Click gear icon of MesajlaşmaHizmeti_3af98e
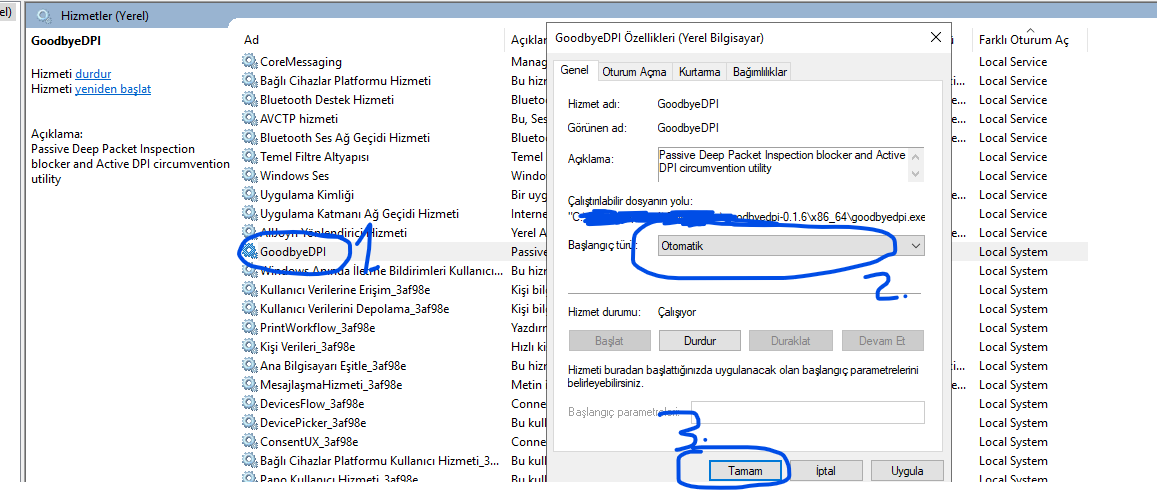Screen dimensions: 1157x490 click(x=250, y=385)
